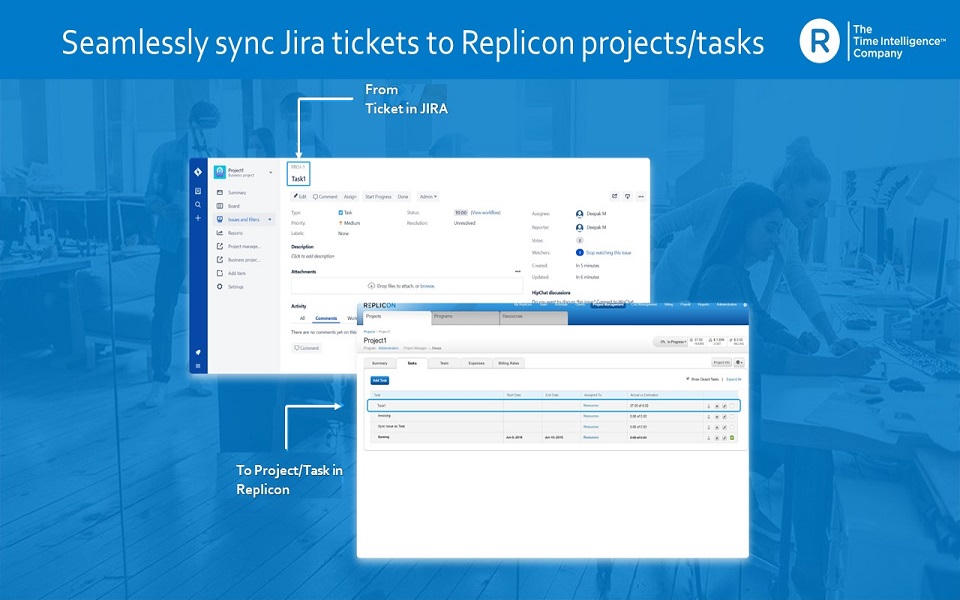Toggle the Show Closed Tasks checkbox
Viewport: 960px width, 600px height.
click(x=688, y=380)
